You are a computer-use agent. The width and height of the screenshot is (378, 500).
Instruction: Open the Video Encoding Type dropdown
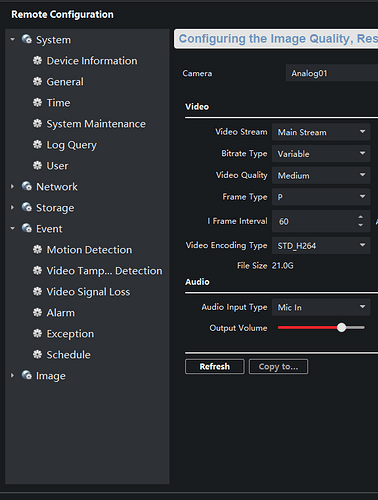(x=321, y=246)
